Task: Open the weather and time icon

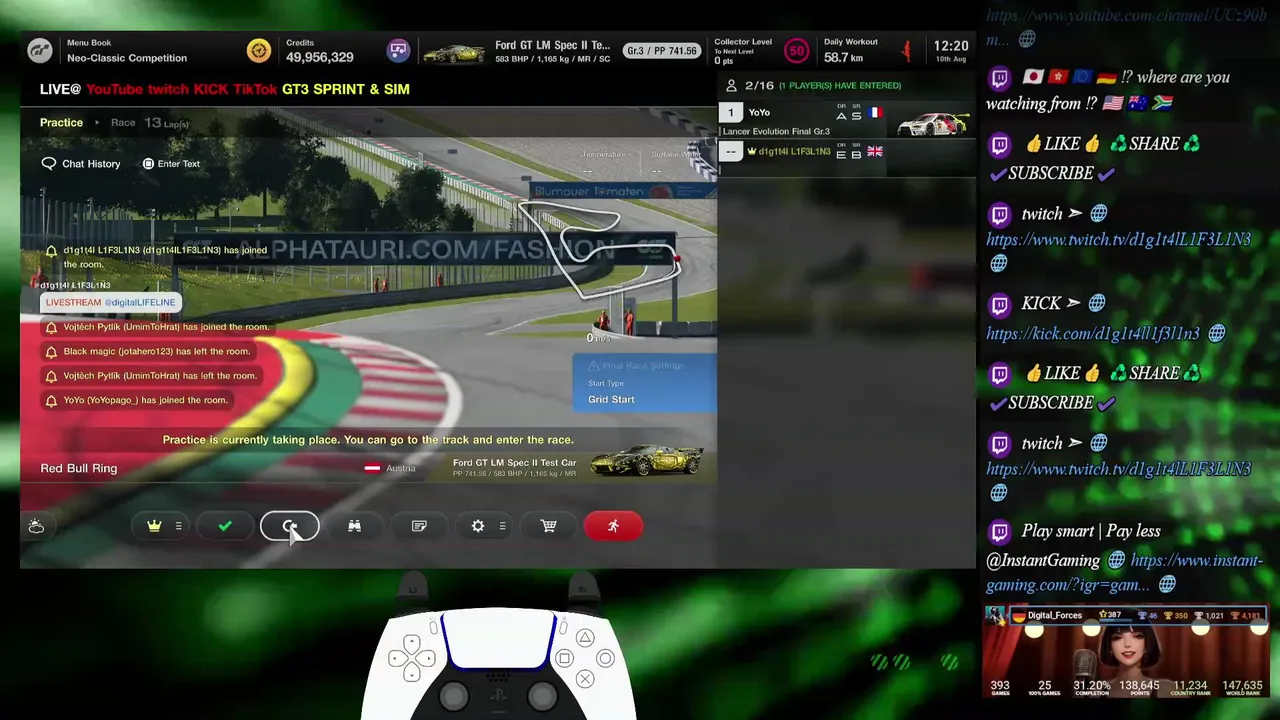Action: [36, 526]
